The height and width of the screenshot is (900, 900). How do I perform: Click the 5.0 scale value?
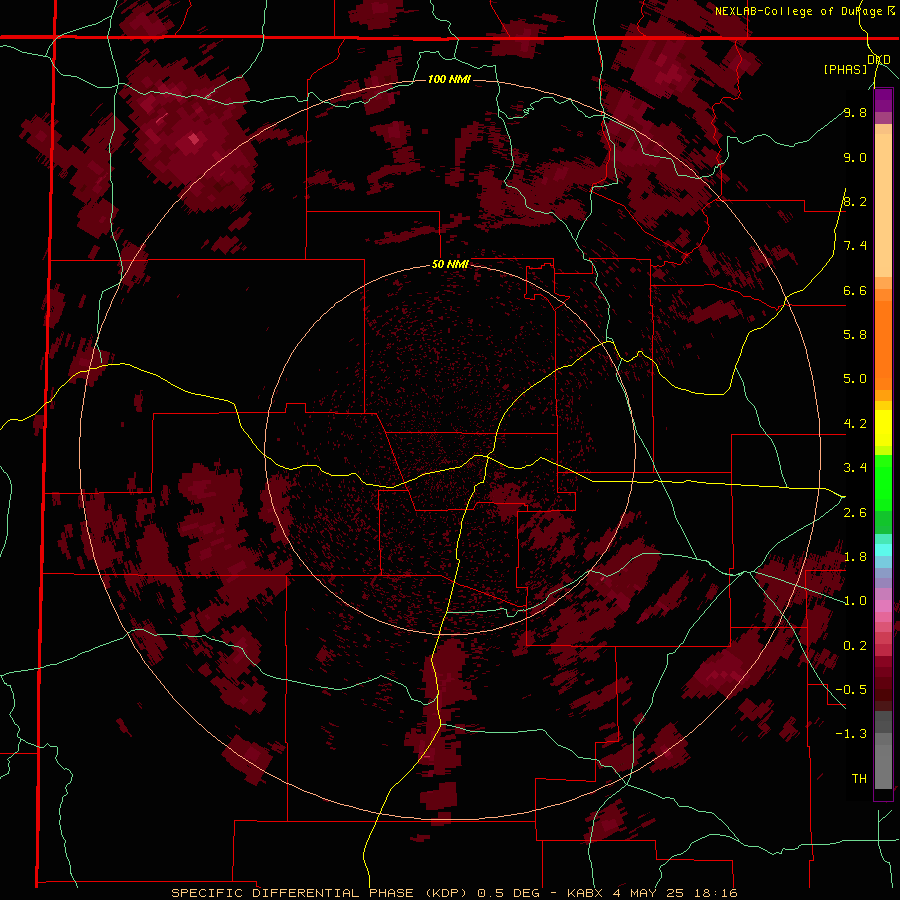tap(855, 379)
